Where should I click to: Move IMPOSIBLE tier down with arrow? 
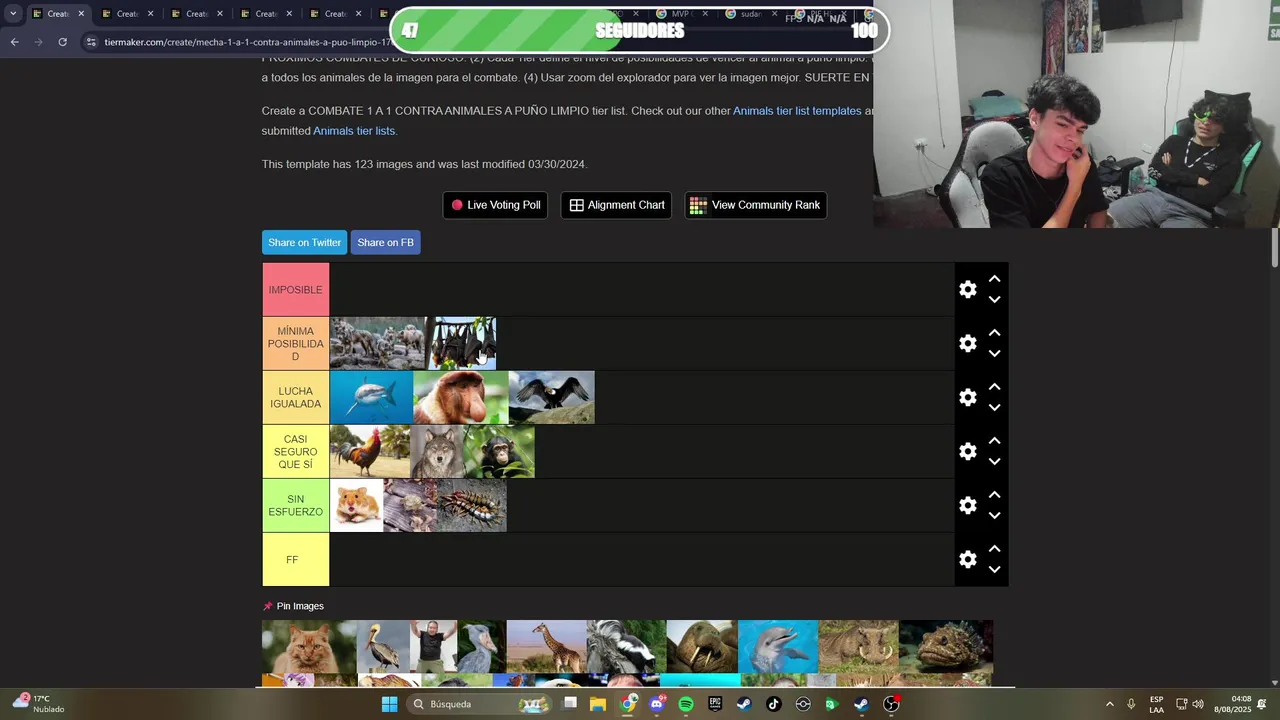pos(994,299)
